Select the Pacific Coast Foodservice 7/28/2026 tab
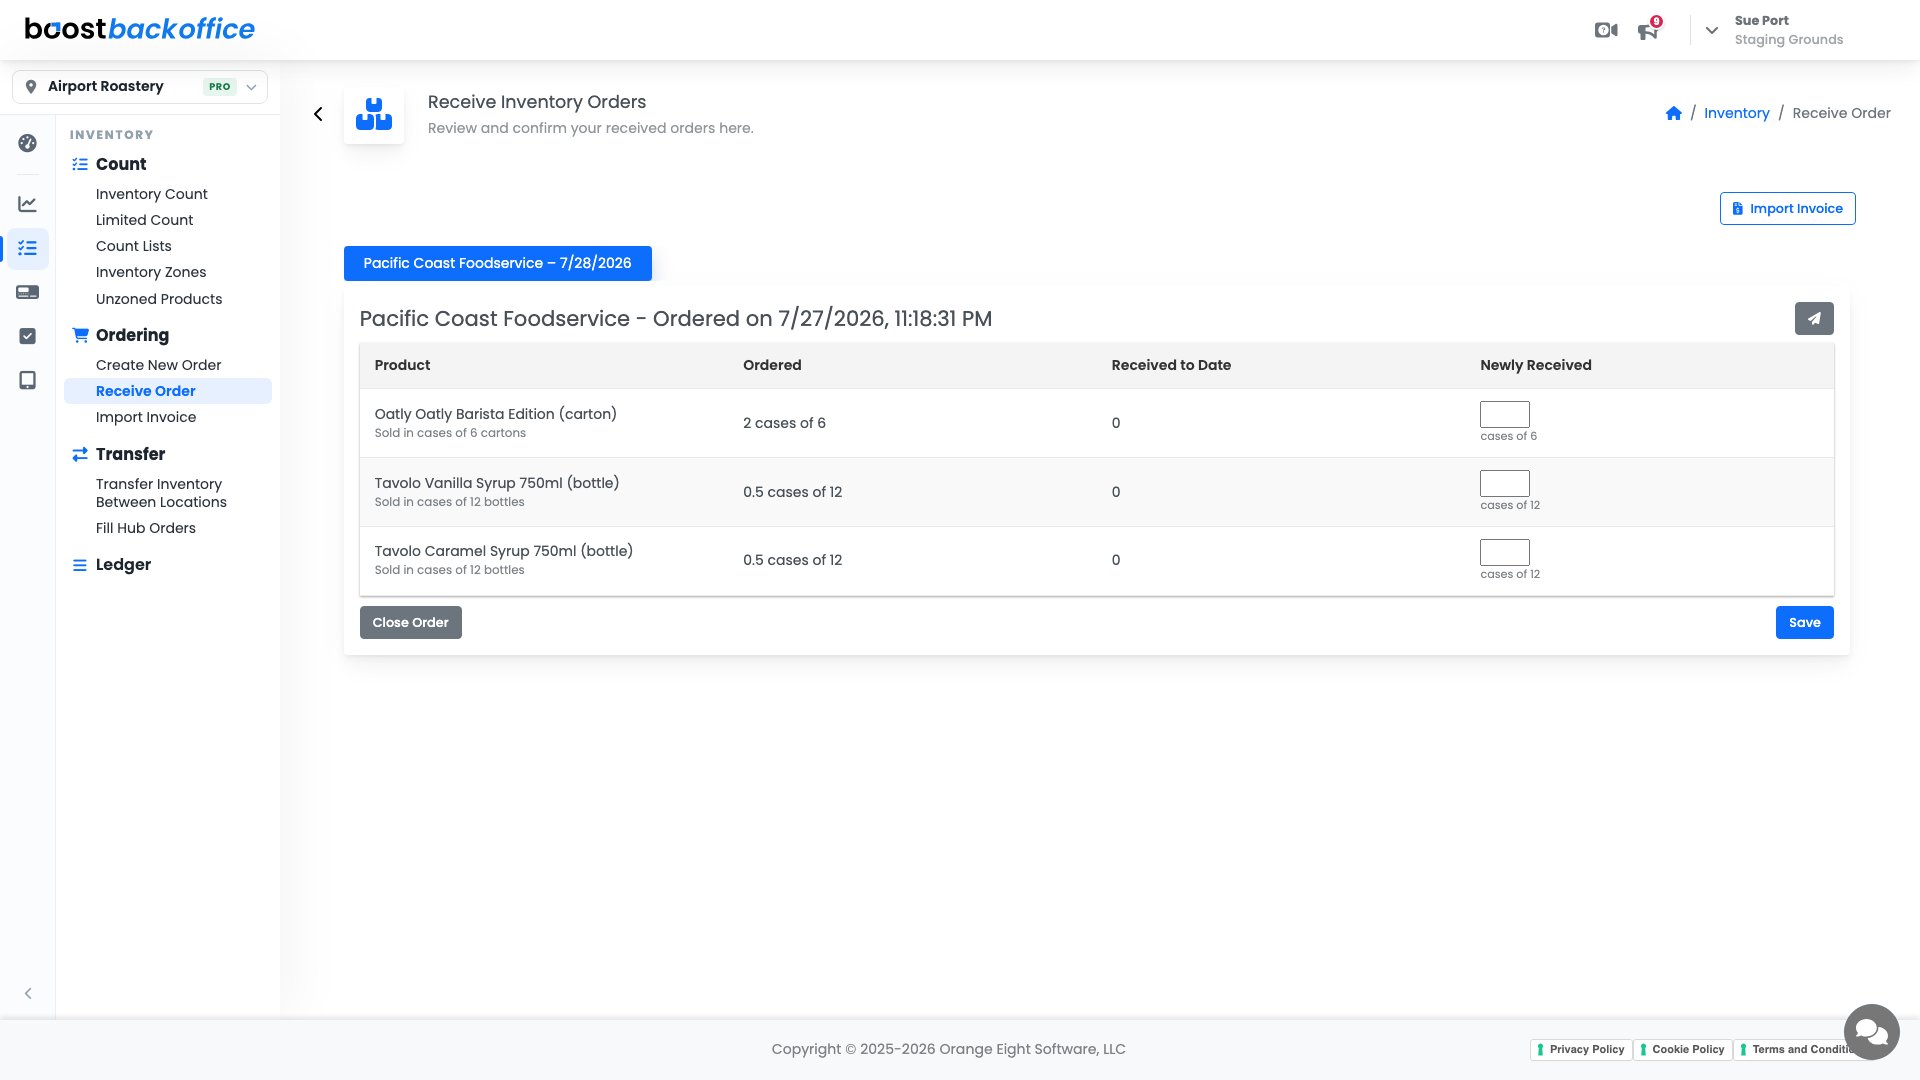This screenshot has width=1920, height=1080. (x=497, y=263)
